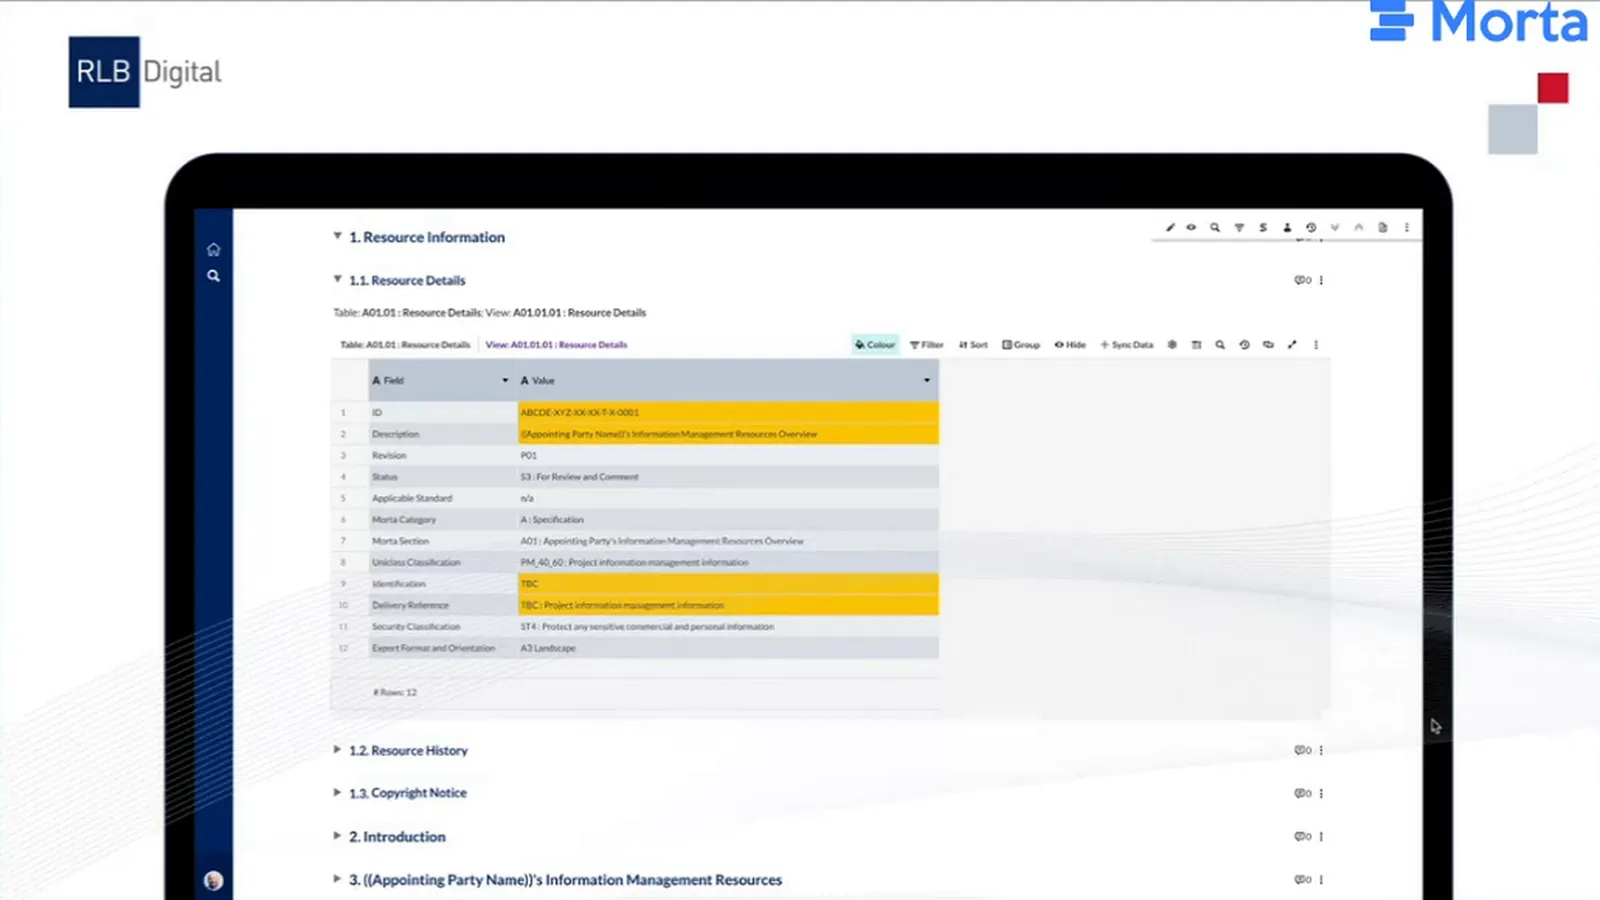
Task: Open the top toolbar magnifier search icon
Action: (1215, 227)
